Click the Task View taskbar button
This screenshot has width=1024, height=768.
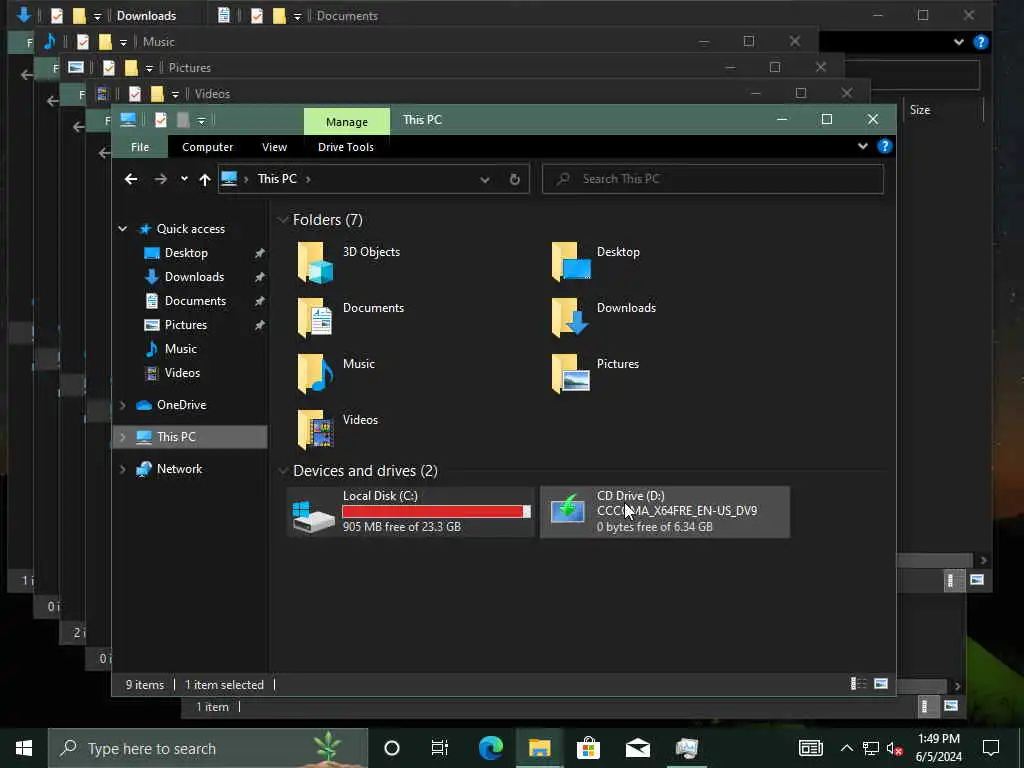440,748
